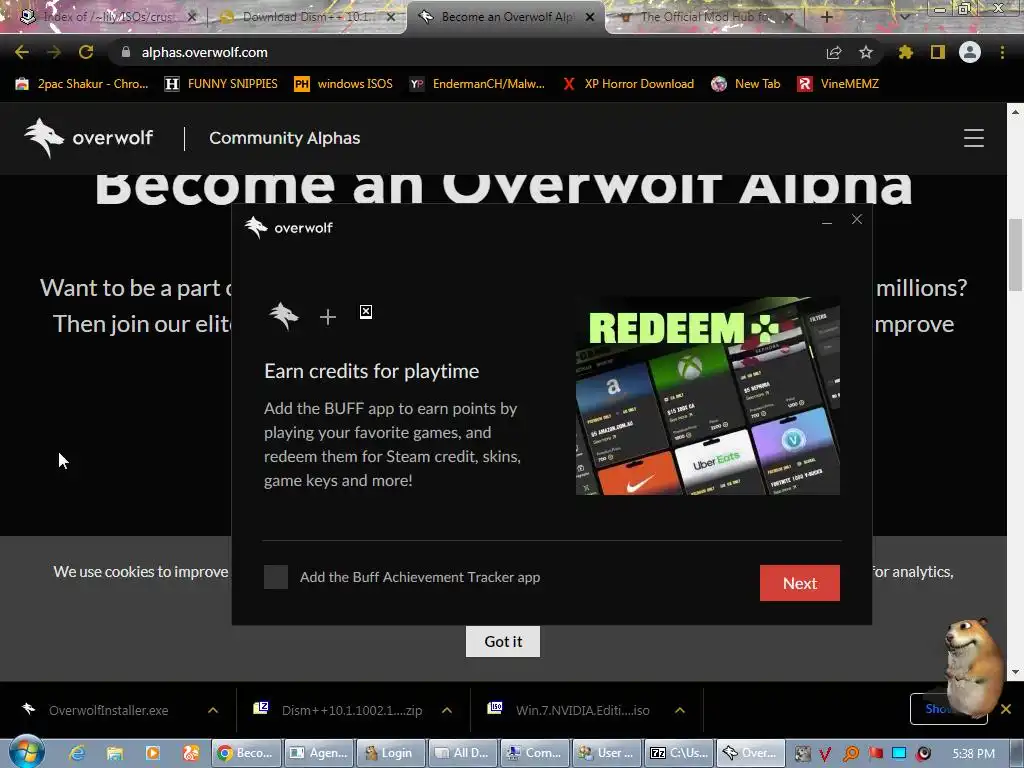
Task: Launch Internet Explorer from taskbar
Action: coord(77,753)
